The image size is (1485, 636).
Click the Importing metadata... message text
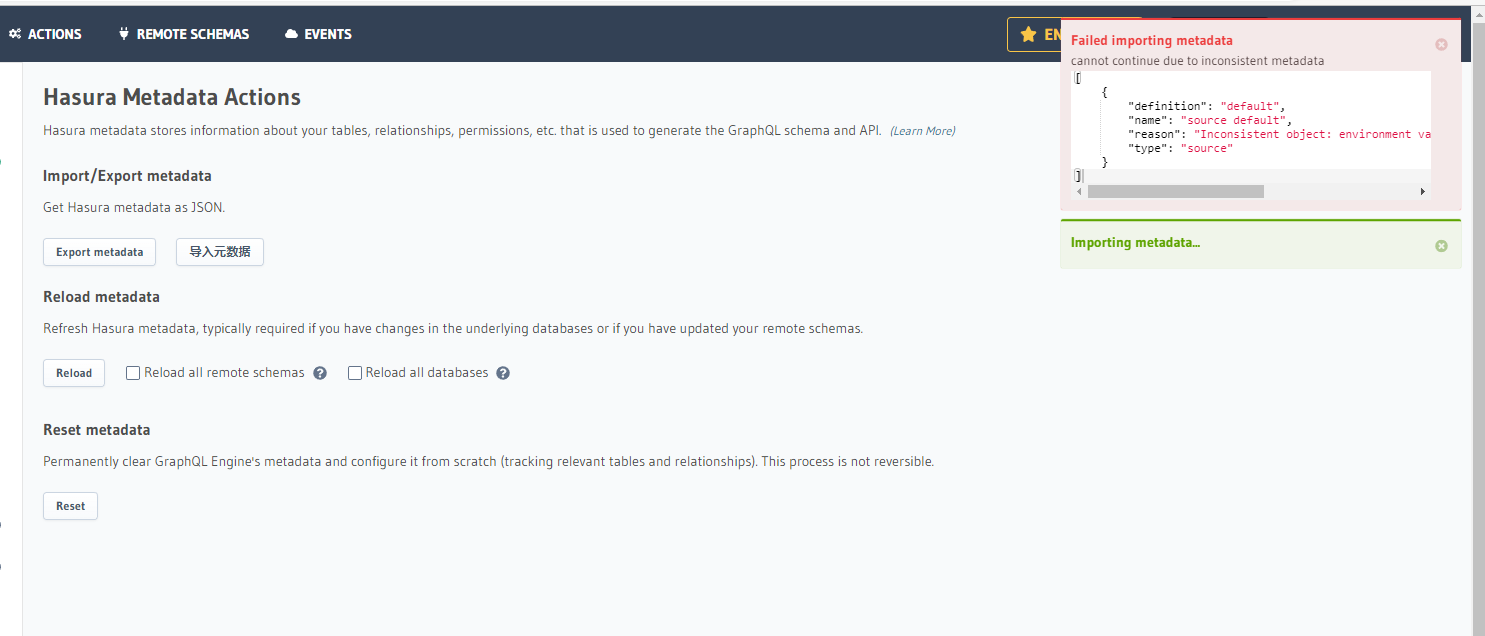coord(1135,242)
